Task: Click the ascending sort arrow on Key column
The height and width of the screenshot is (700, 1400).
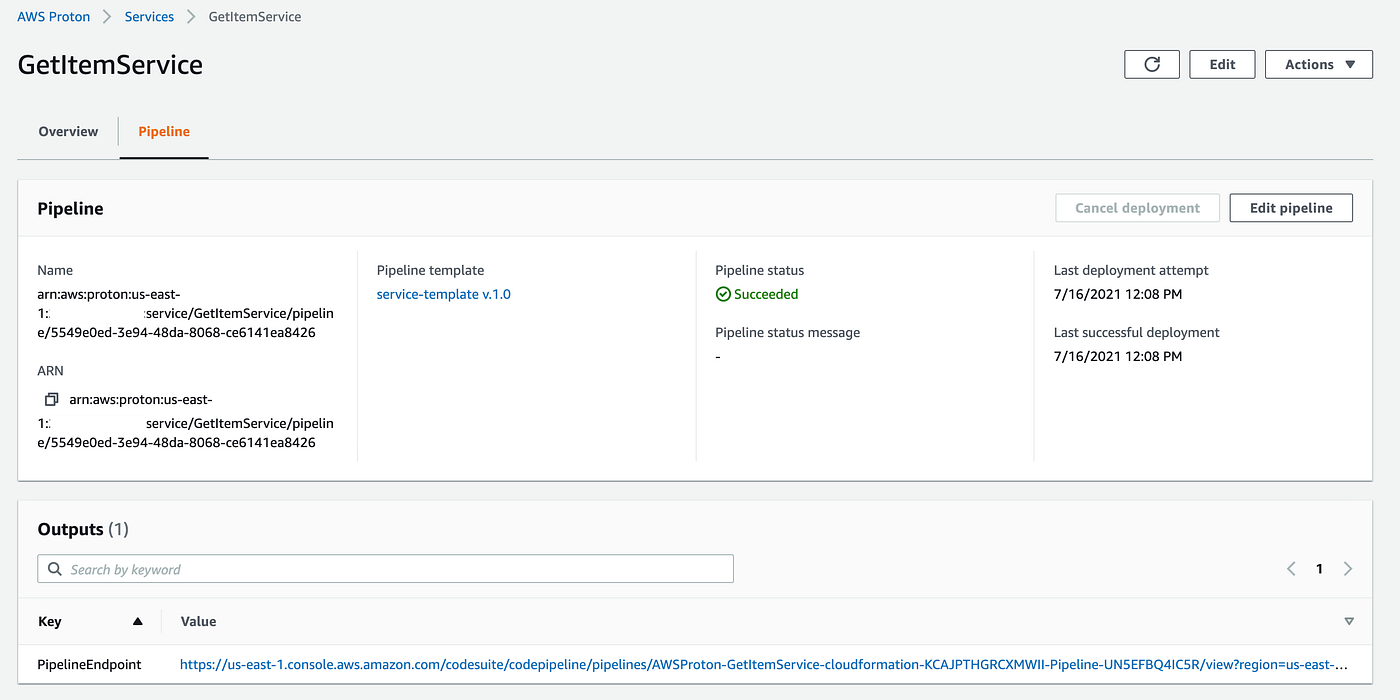Action: 137,621
